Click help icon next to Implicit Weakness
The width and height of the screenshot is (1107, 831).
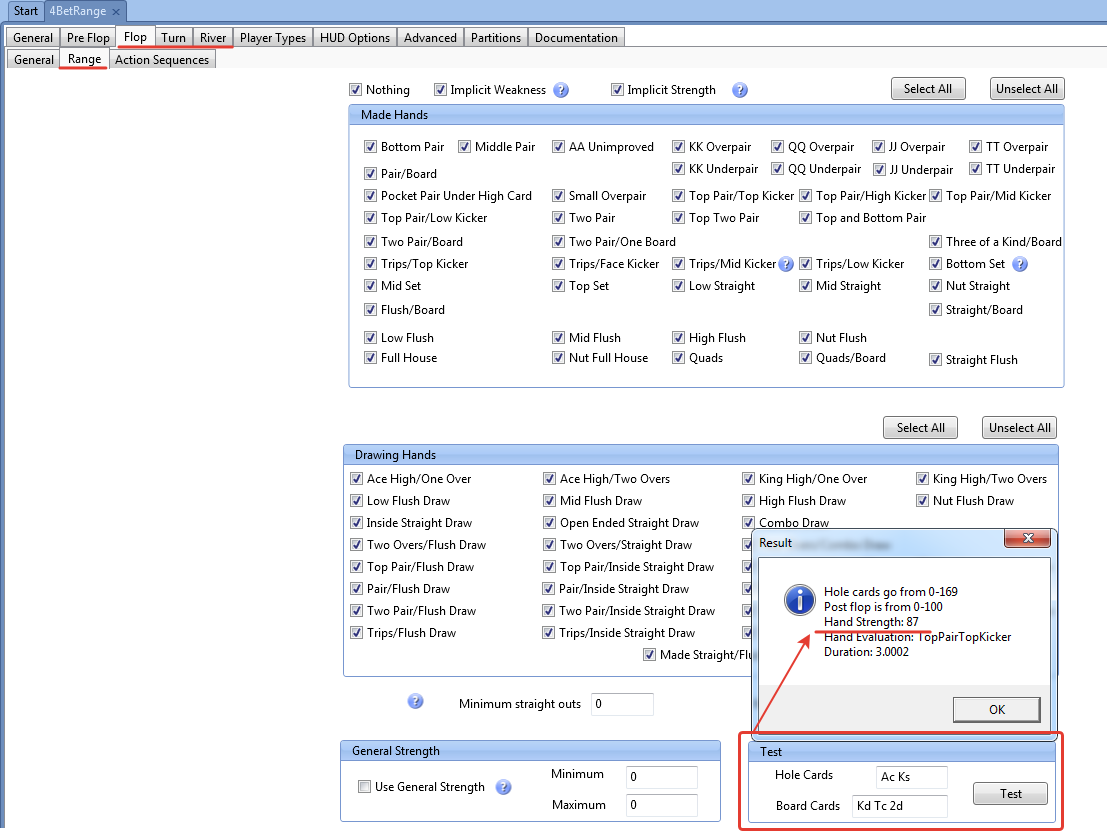click(x=561, y=90)
